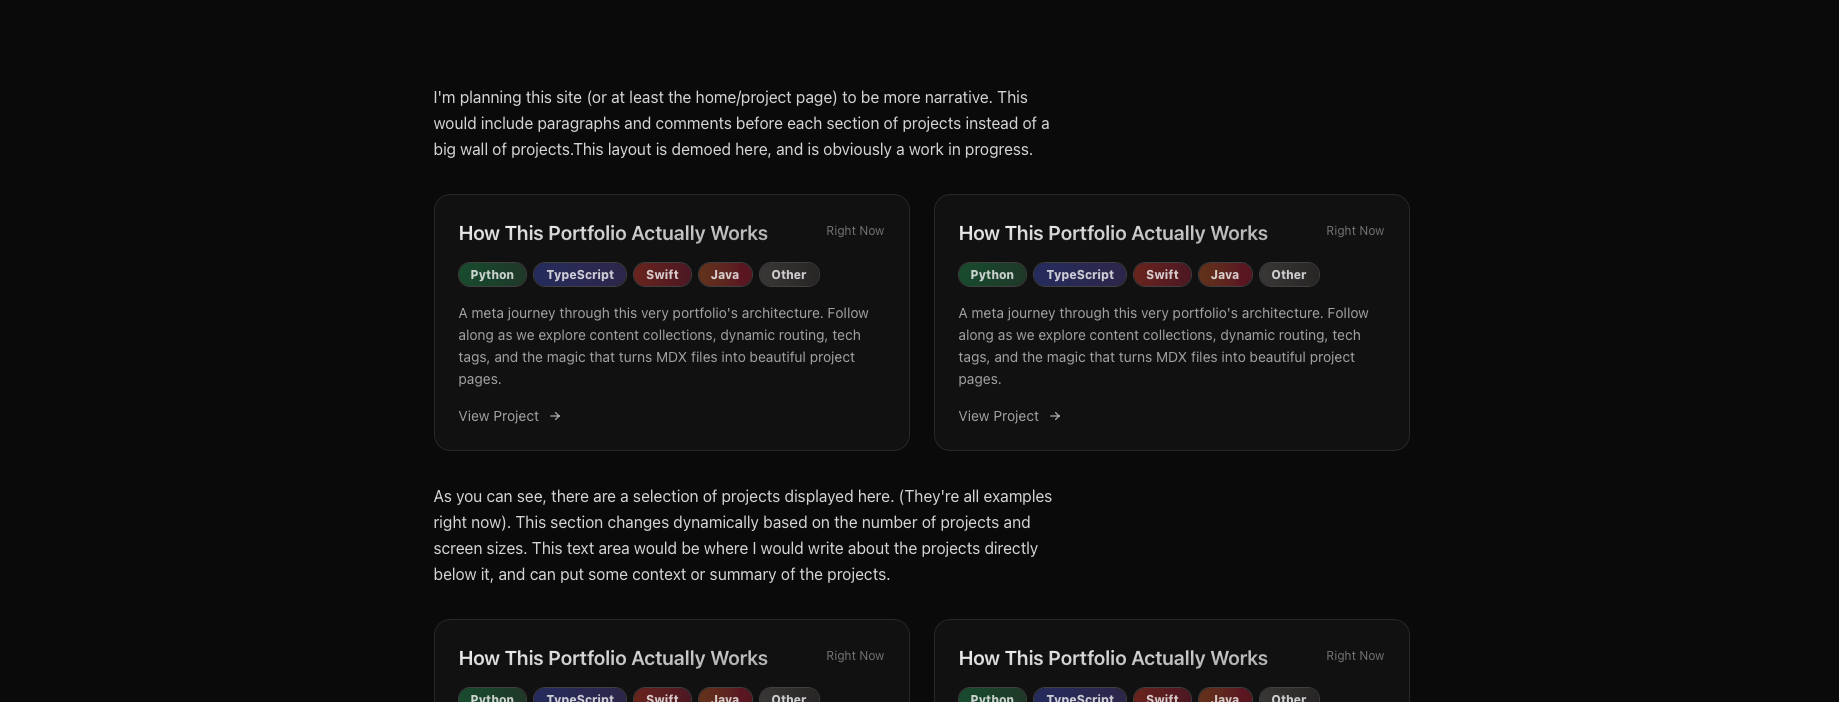Image resolution: width=1839 pixels, height=702 pixels.
Task: Open View Project link in the first card
Action: click(499, 416)
